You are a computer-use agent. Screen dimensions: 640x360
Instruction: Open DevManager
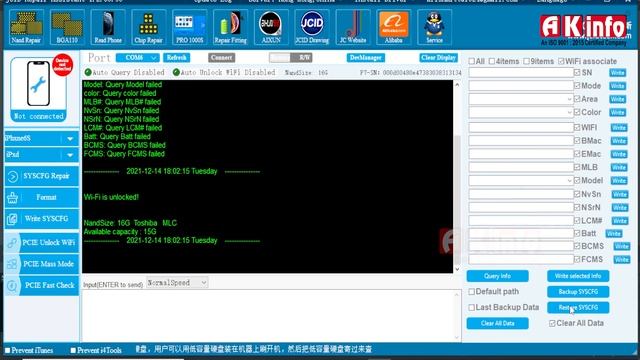point(365,58)
